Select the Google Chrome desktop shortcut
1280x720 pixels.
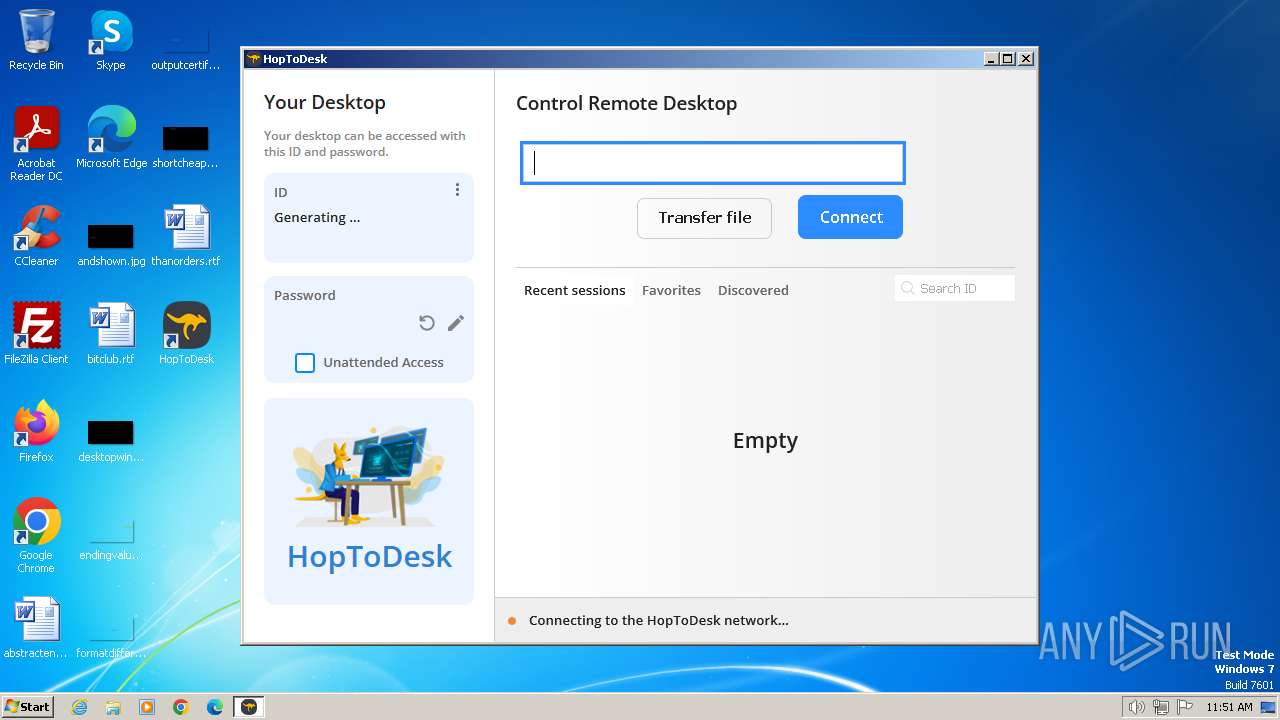(x=36, y=536)
